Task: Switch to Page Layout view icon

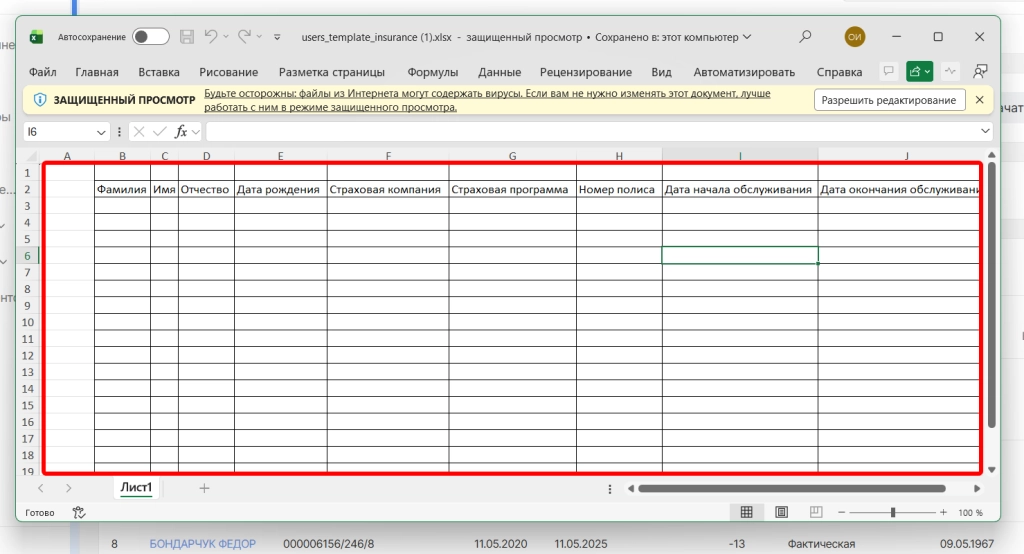Action: click(x=781, y=512)
